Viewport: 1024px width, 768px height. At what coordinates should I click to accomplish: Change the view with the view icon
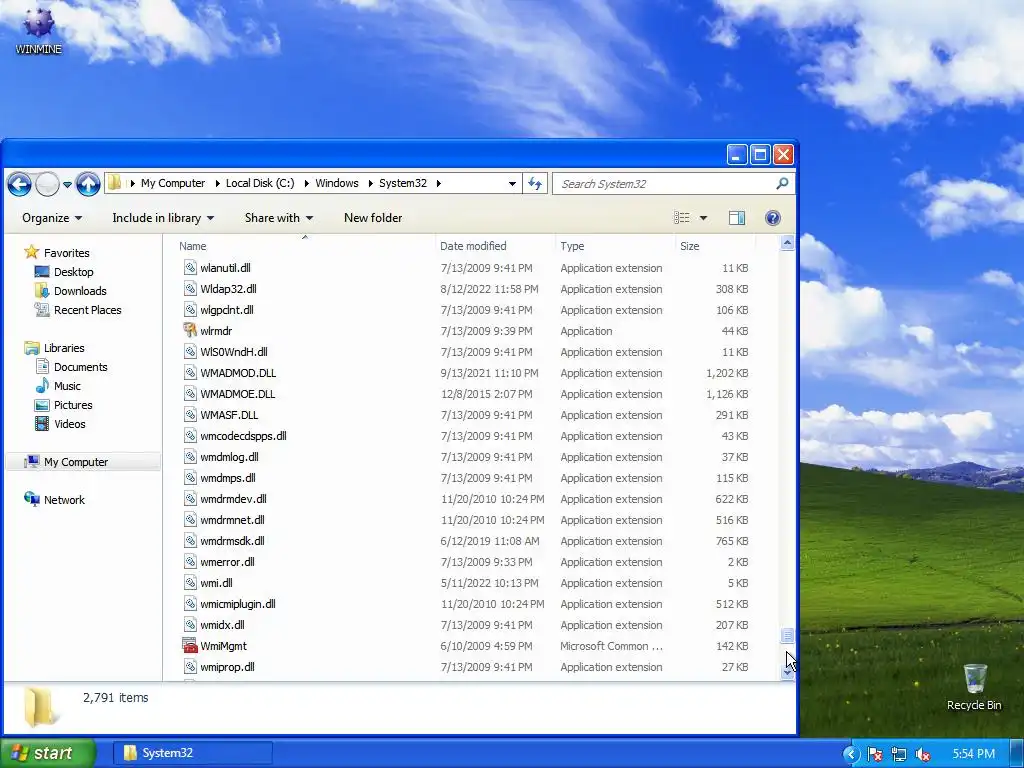(682, 218)
